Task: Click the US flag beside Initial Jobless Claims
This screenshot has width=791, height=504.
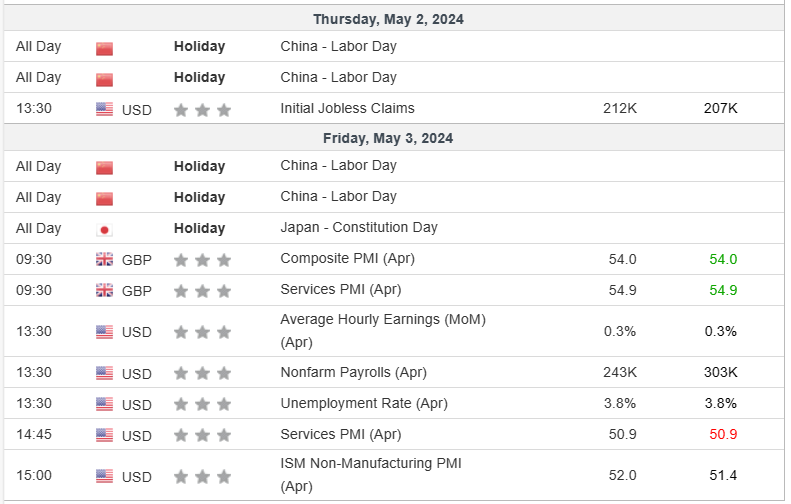Action: [x=105, y=109]
